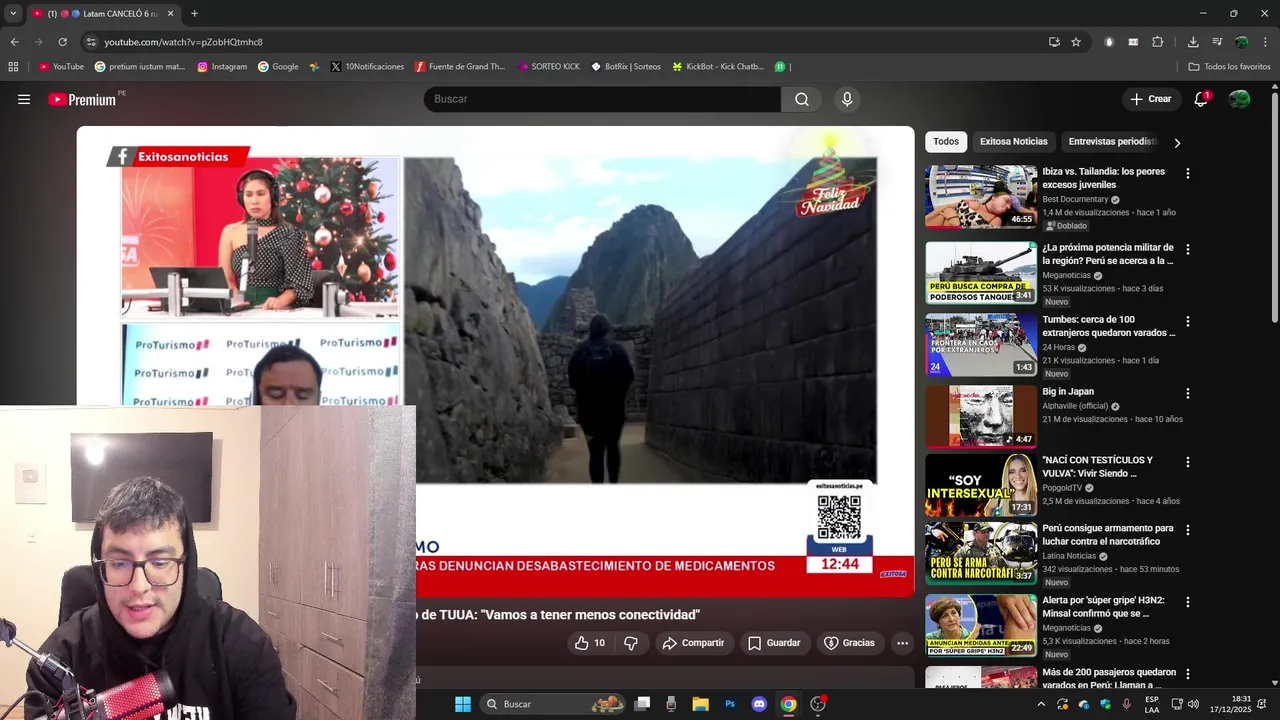Open options for Alerta super gripe video

[1187, 602]
